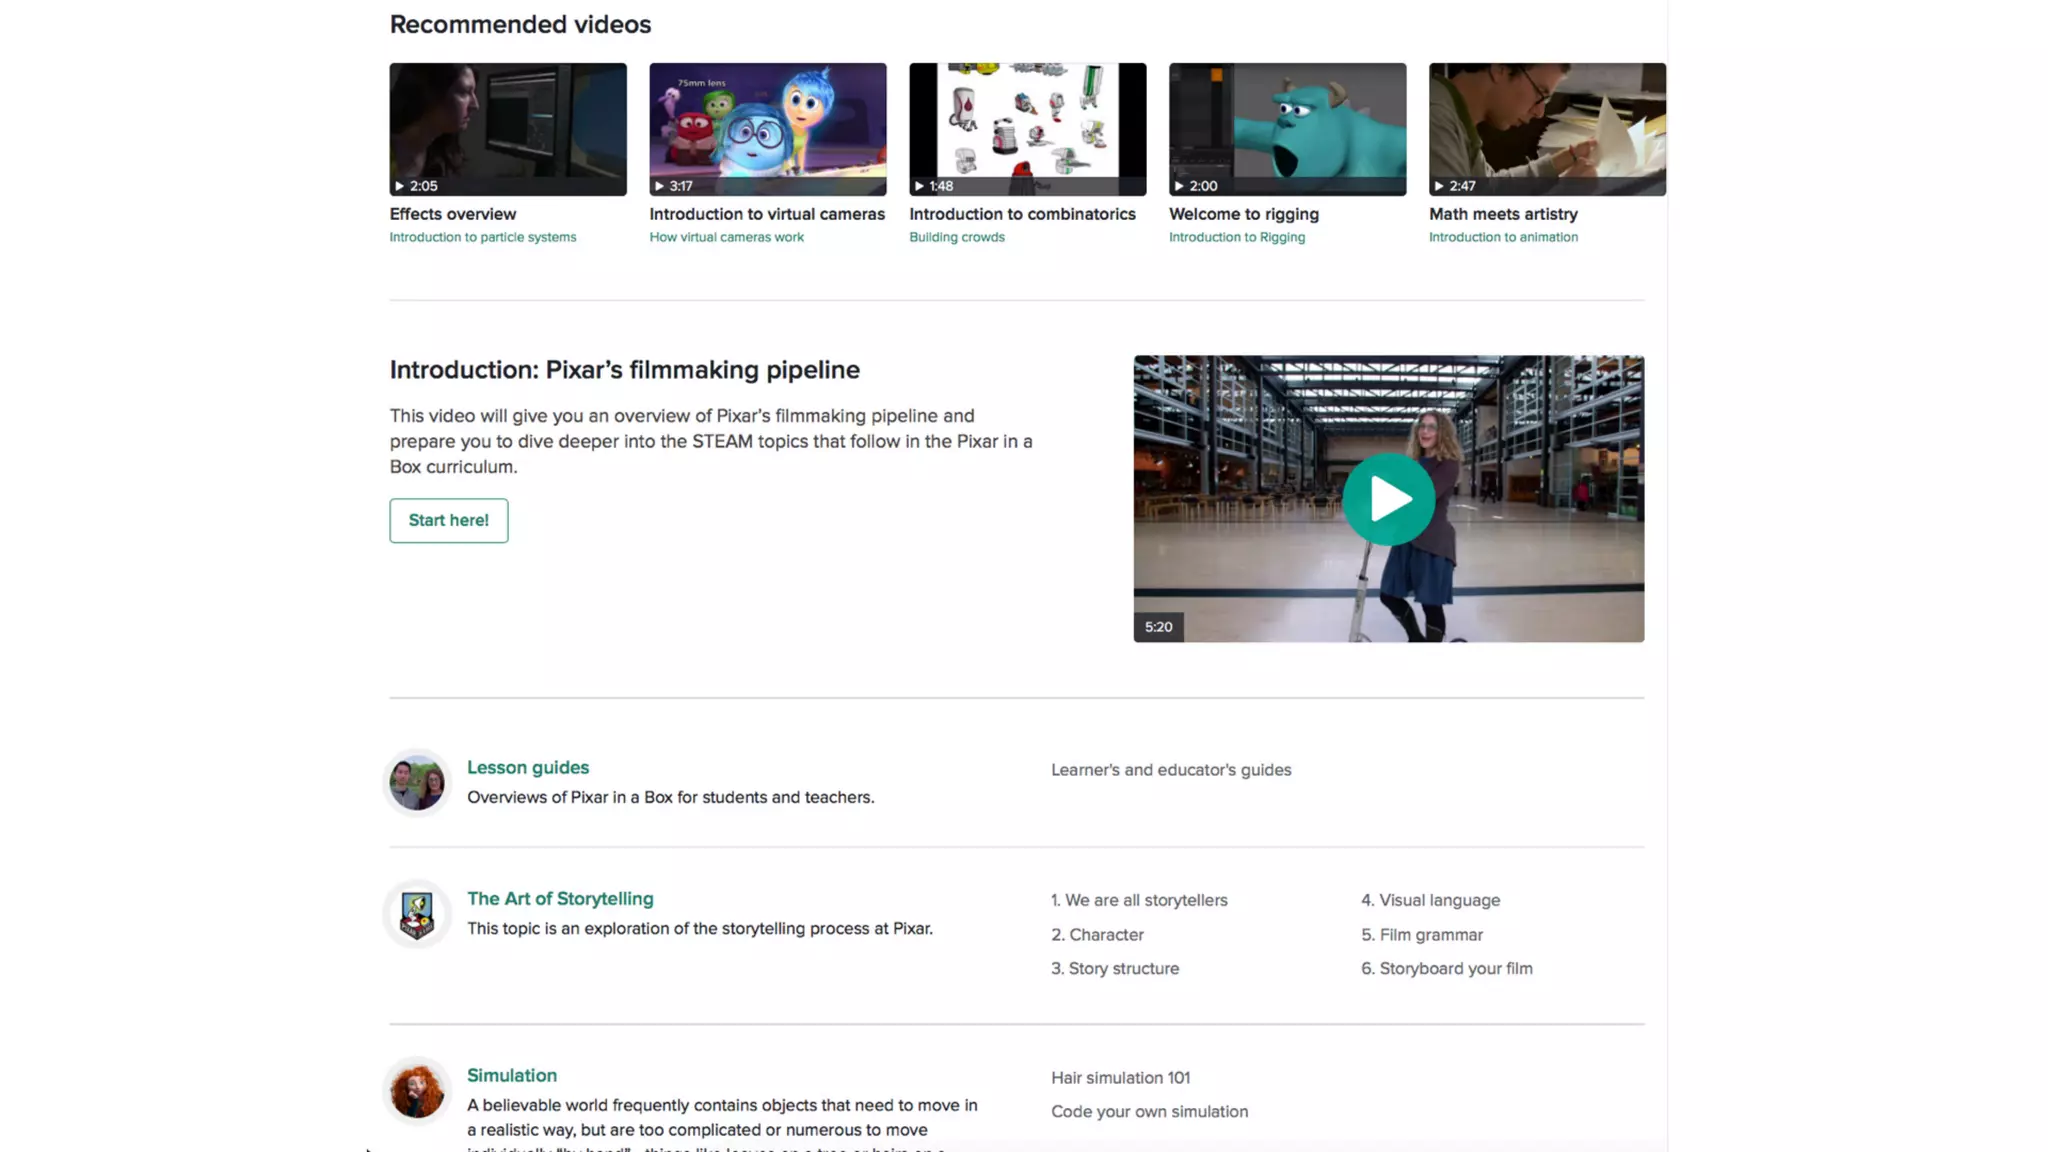Select lesson 4 Visual language
The height and width of the screenshot is (1152, 2048).
tap(1430, 900)
